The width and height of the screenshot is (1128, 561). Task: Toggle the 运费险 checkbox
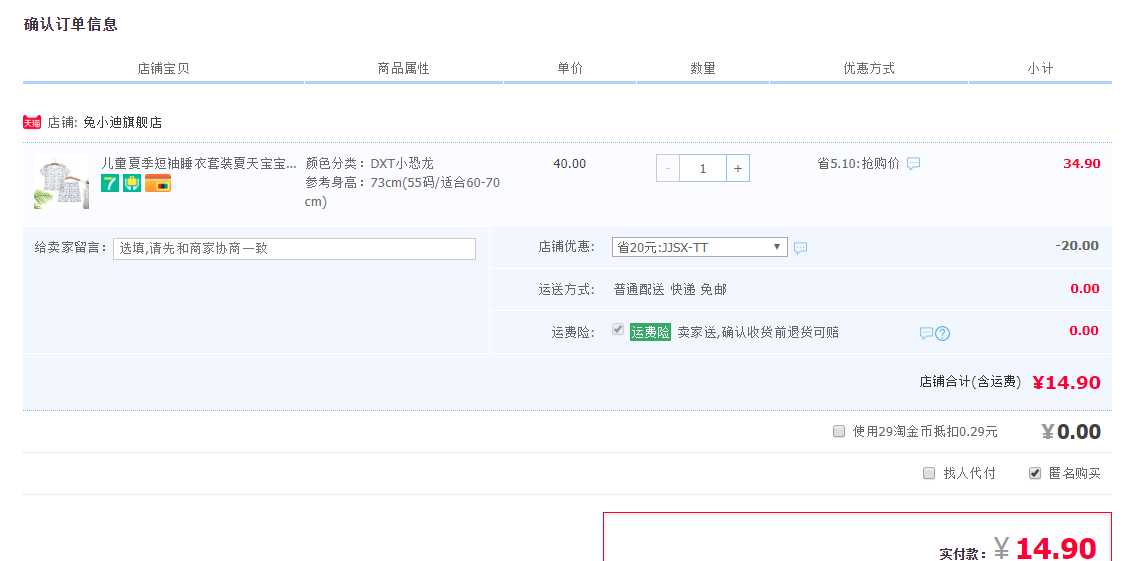[x=617, y=329]
